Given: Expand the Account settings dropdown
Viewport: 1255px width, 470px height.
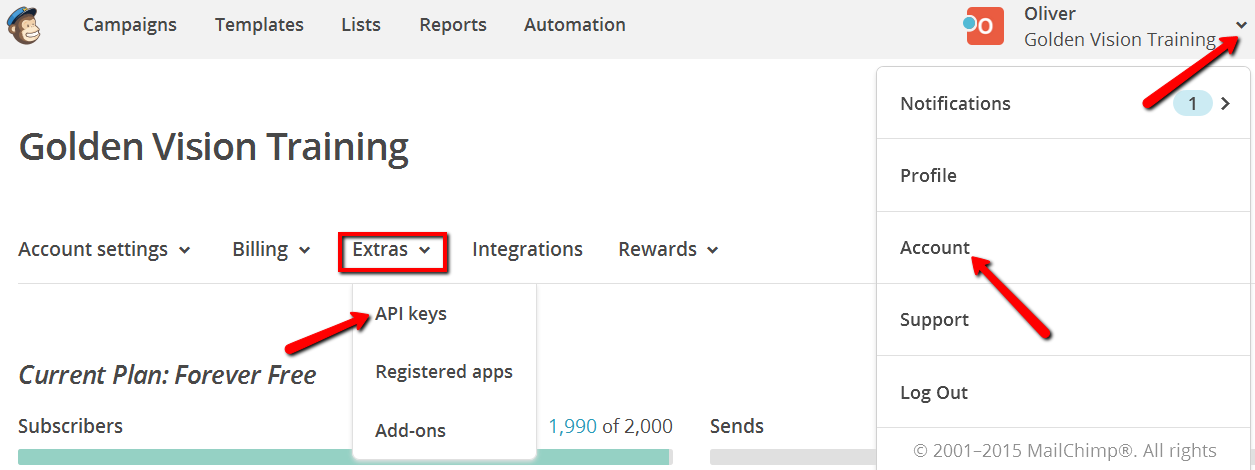Looking at the screenshot, I should pyautogui.click(x=104, y=249).
